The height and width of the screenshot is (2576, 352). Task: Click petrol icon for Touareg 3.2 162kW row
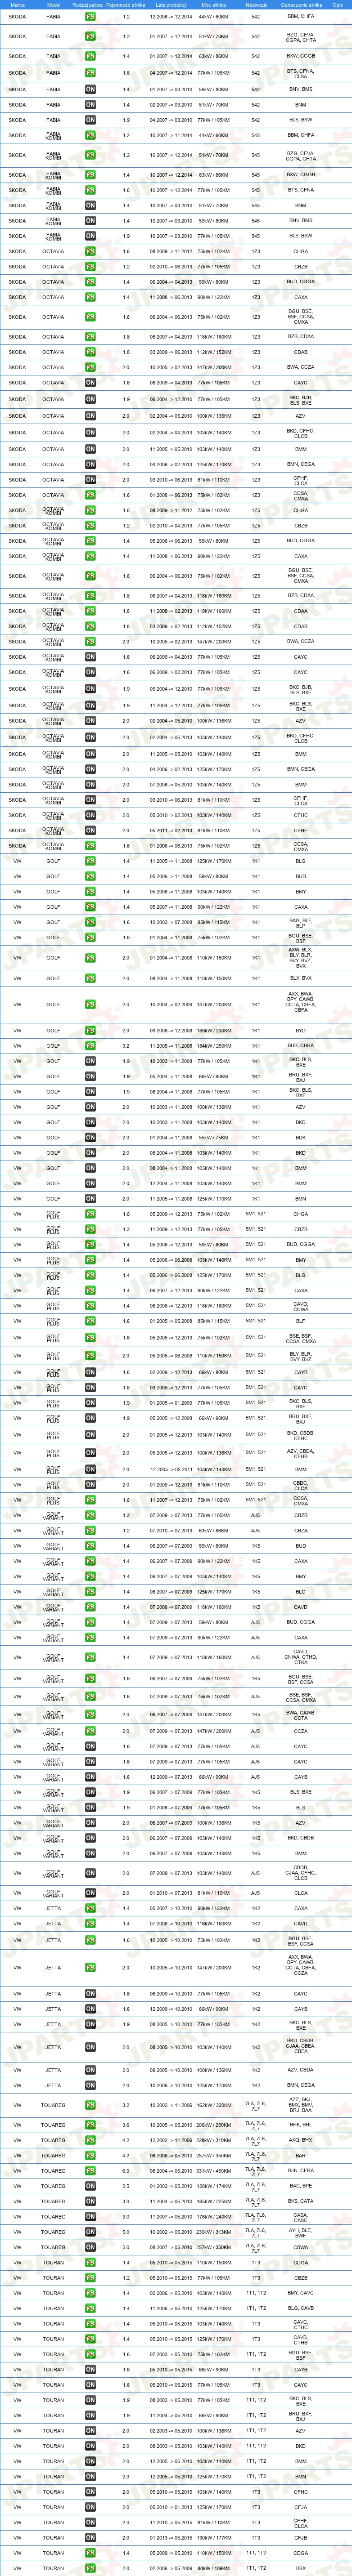(90, 2105)
